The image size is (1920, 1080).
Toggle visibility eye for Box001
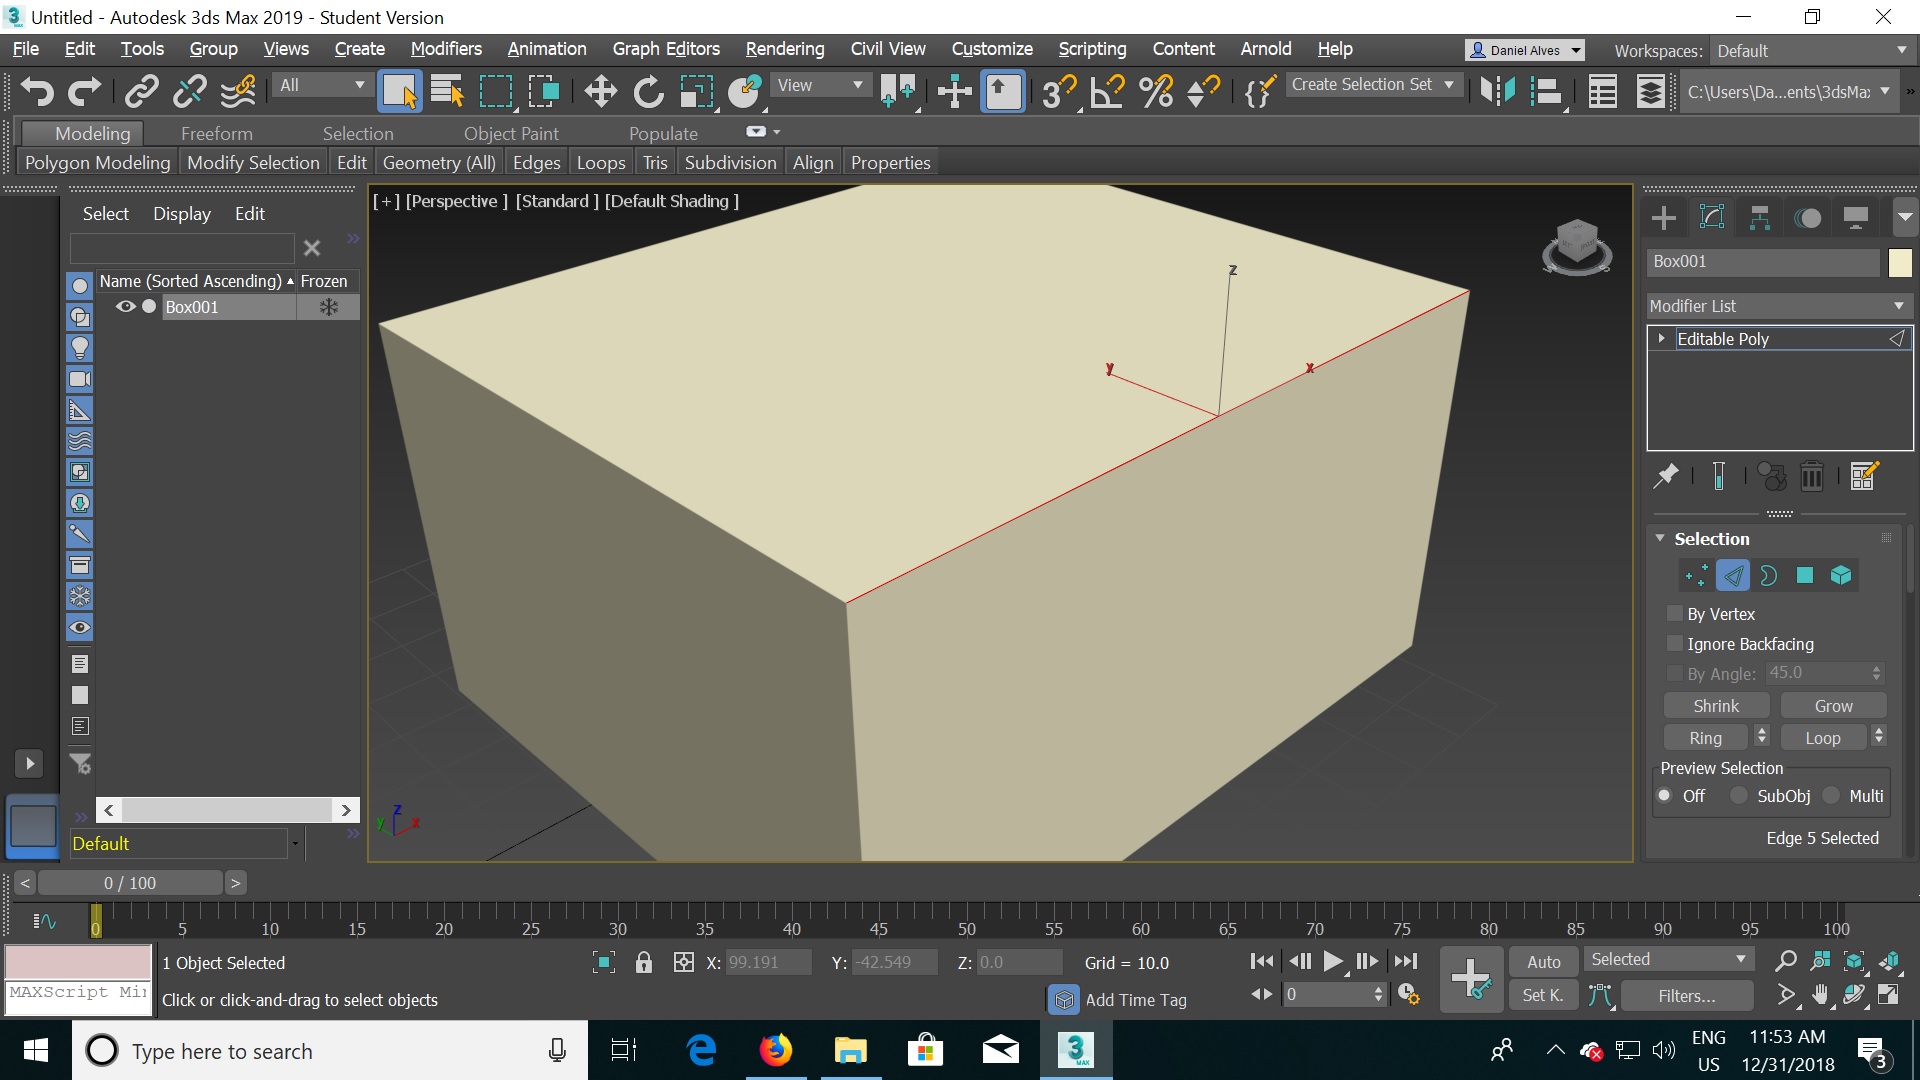pos(125,307)
